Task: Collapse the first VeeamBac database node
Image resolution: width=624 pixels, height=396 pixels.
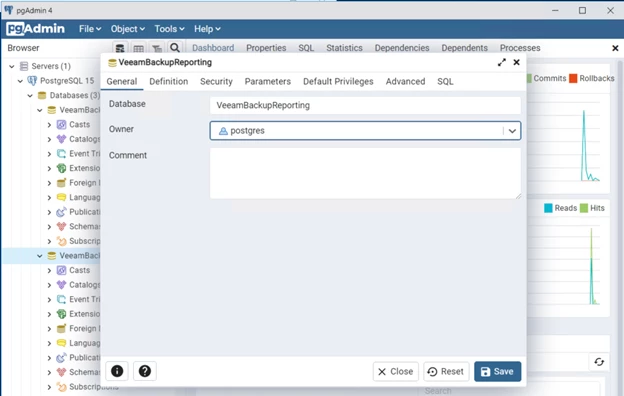Action: [x=40, y=110]
